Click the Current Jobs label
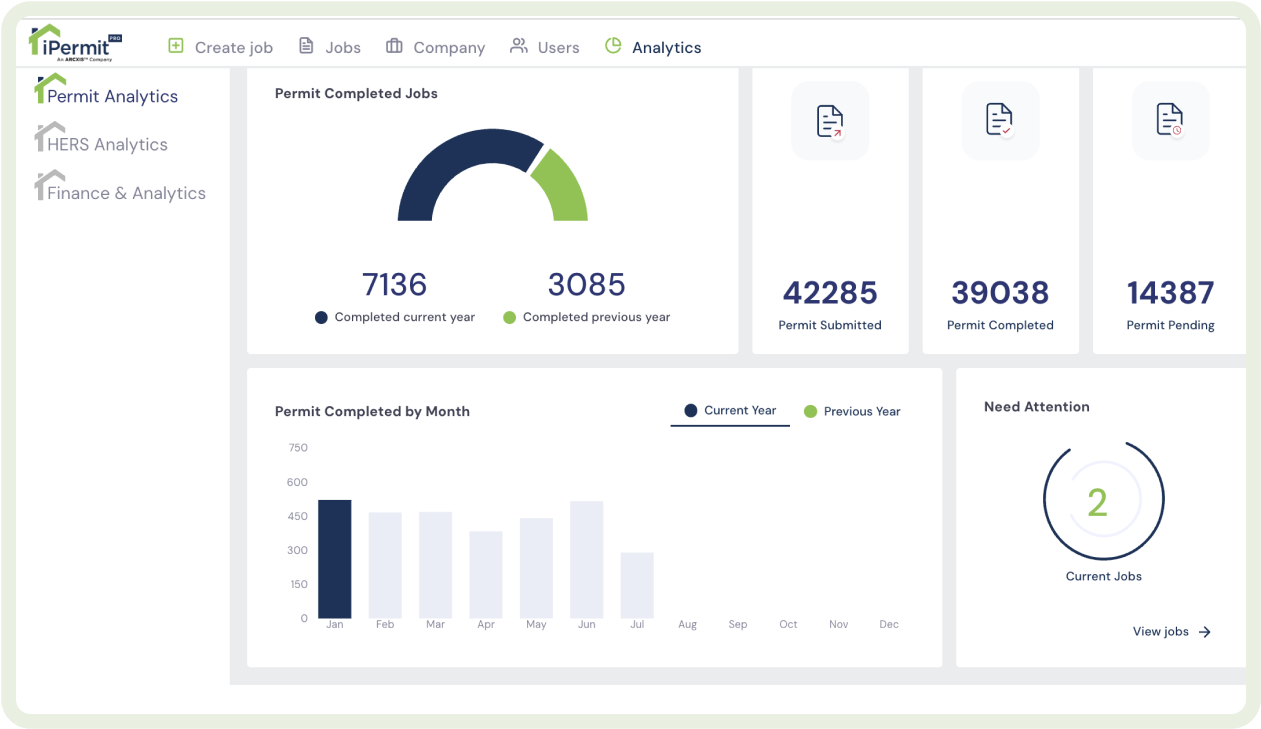1261x729 pixels. click(x=1104, y=576)
